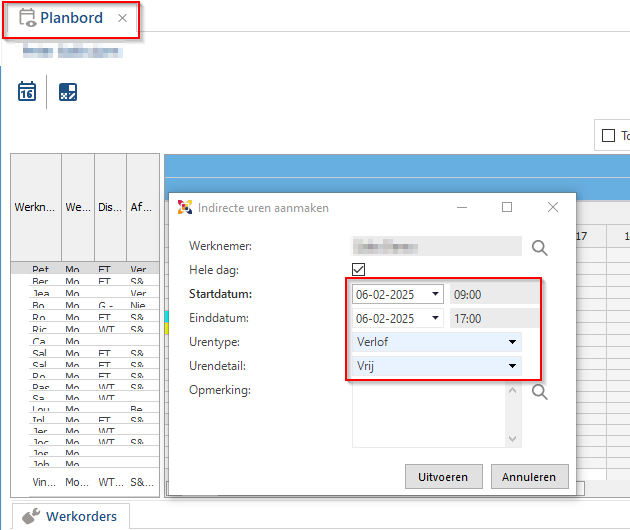The height and width of the screenshot is (530, 630).
Task: Click the Planbord tab calendar icon
Action: click(x=27, y=18)
